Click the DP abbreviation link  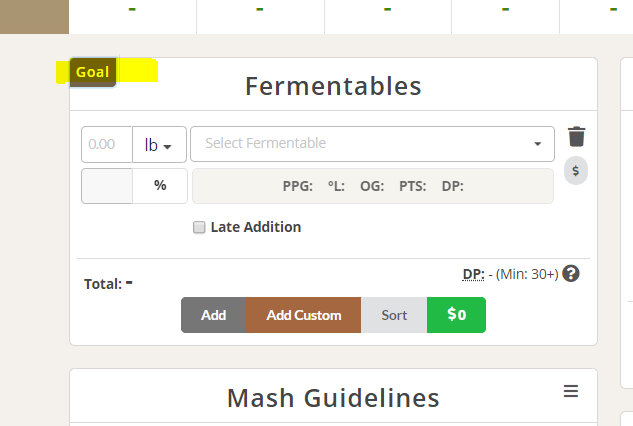point(473,275)
